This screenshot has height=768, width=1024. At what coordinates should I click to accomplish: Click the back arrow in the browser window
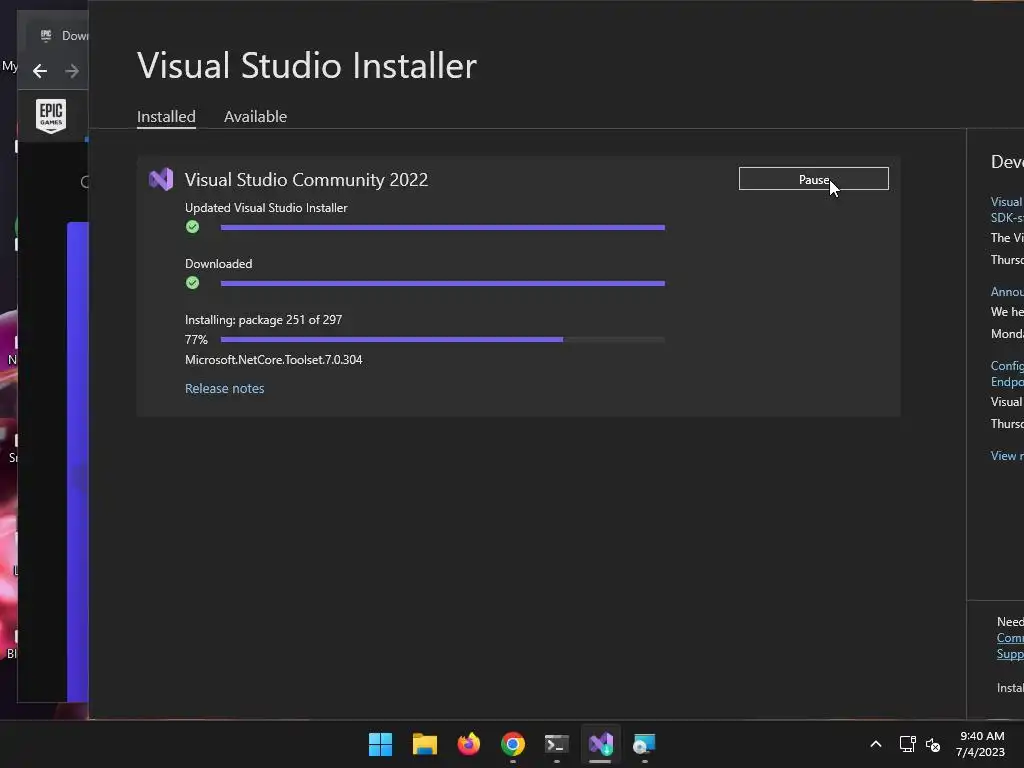coord(40,71)
